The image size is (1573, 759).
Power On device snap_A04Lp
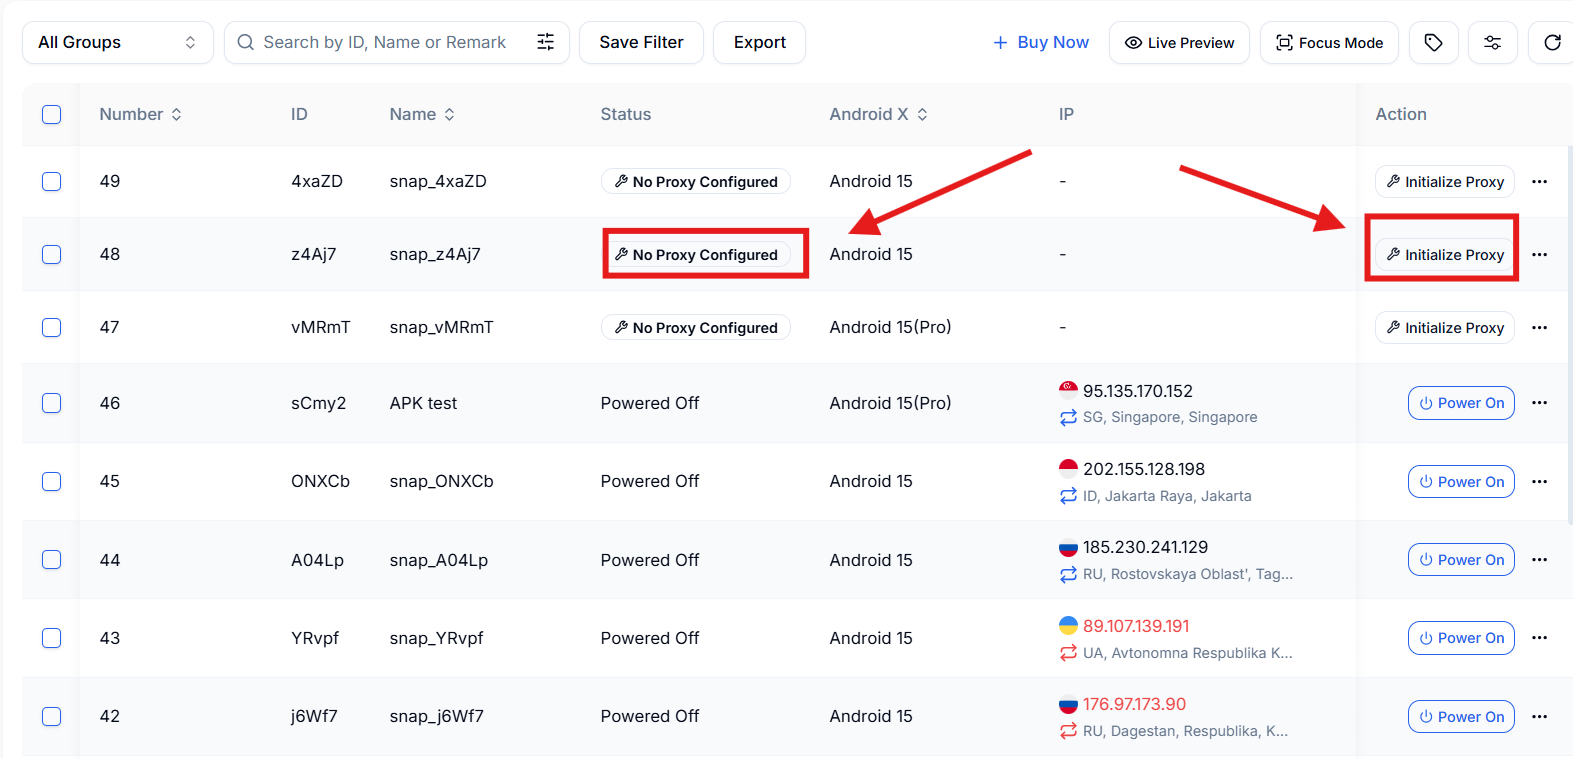click(1461, 560)
